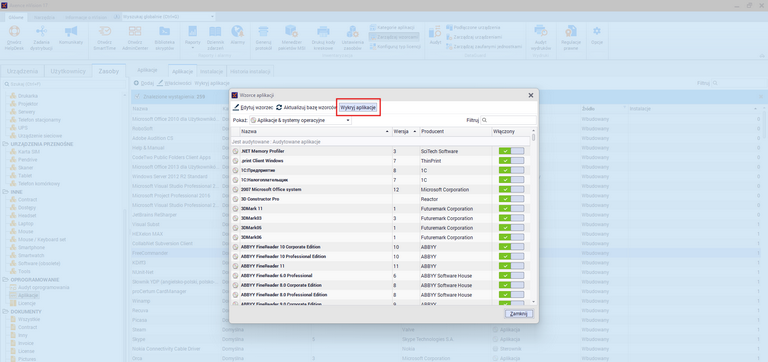Sort the dialog list by Wersja column

406,132
